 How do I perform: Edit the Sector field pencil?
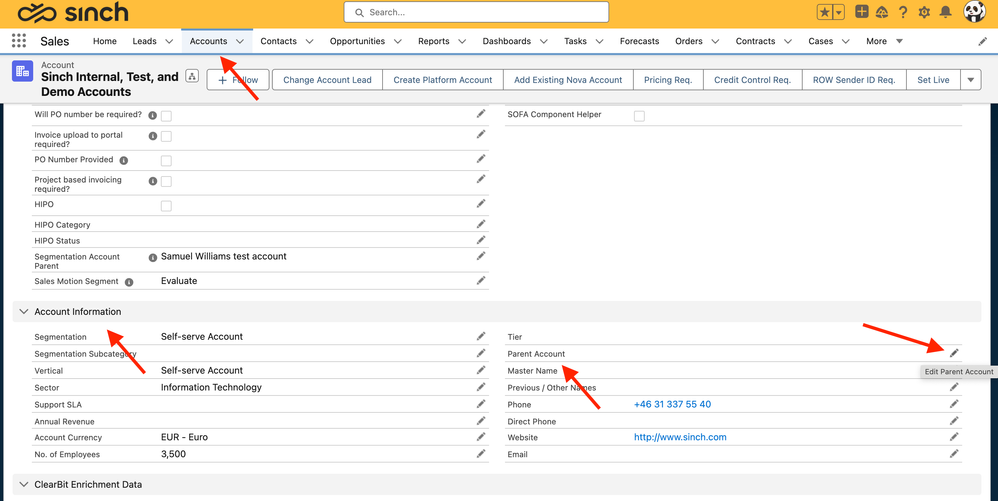pos(481,386)
